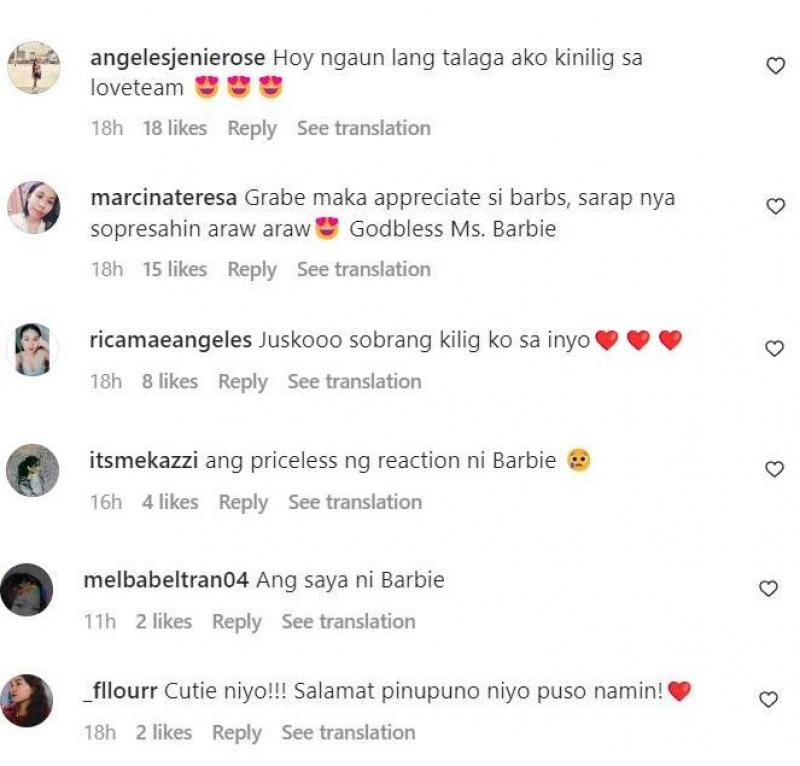View ricamaeangeles's profile photo

click(x=33, y=350)
